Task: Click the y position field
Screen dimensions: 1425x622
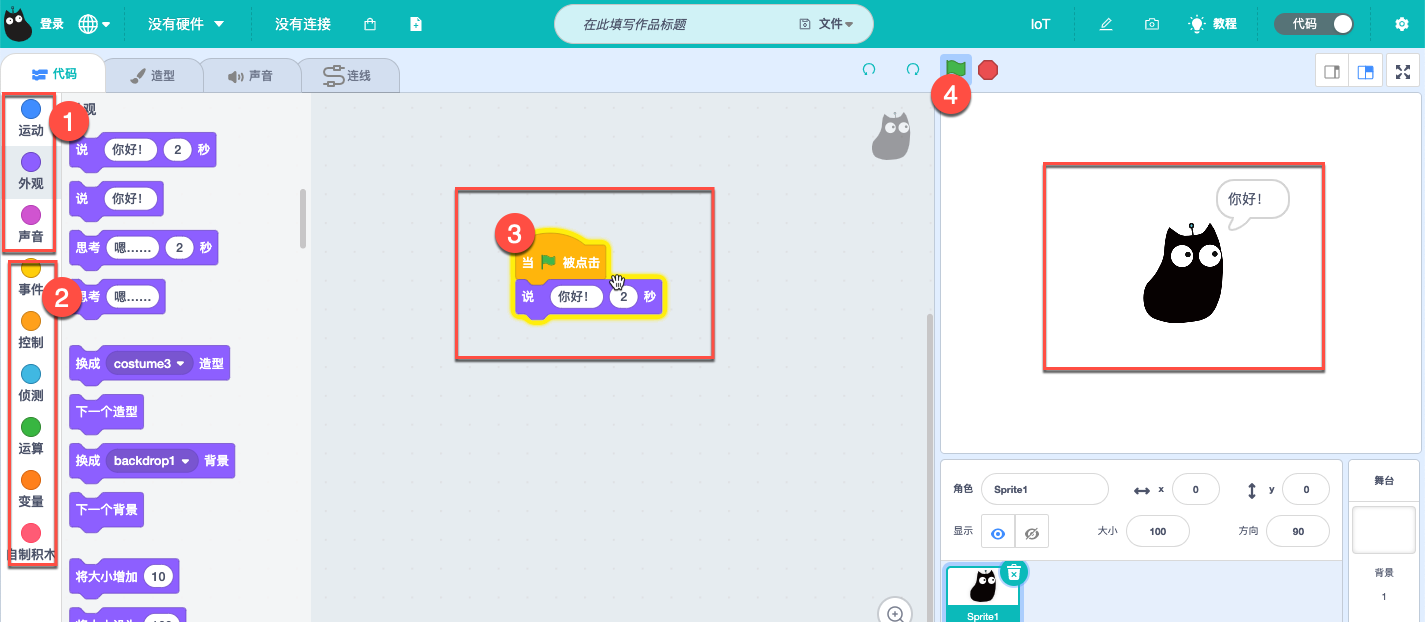Action: tap(1306, 489)
